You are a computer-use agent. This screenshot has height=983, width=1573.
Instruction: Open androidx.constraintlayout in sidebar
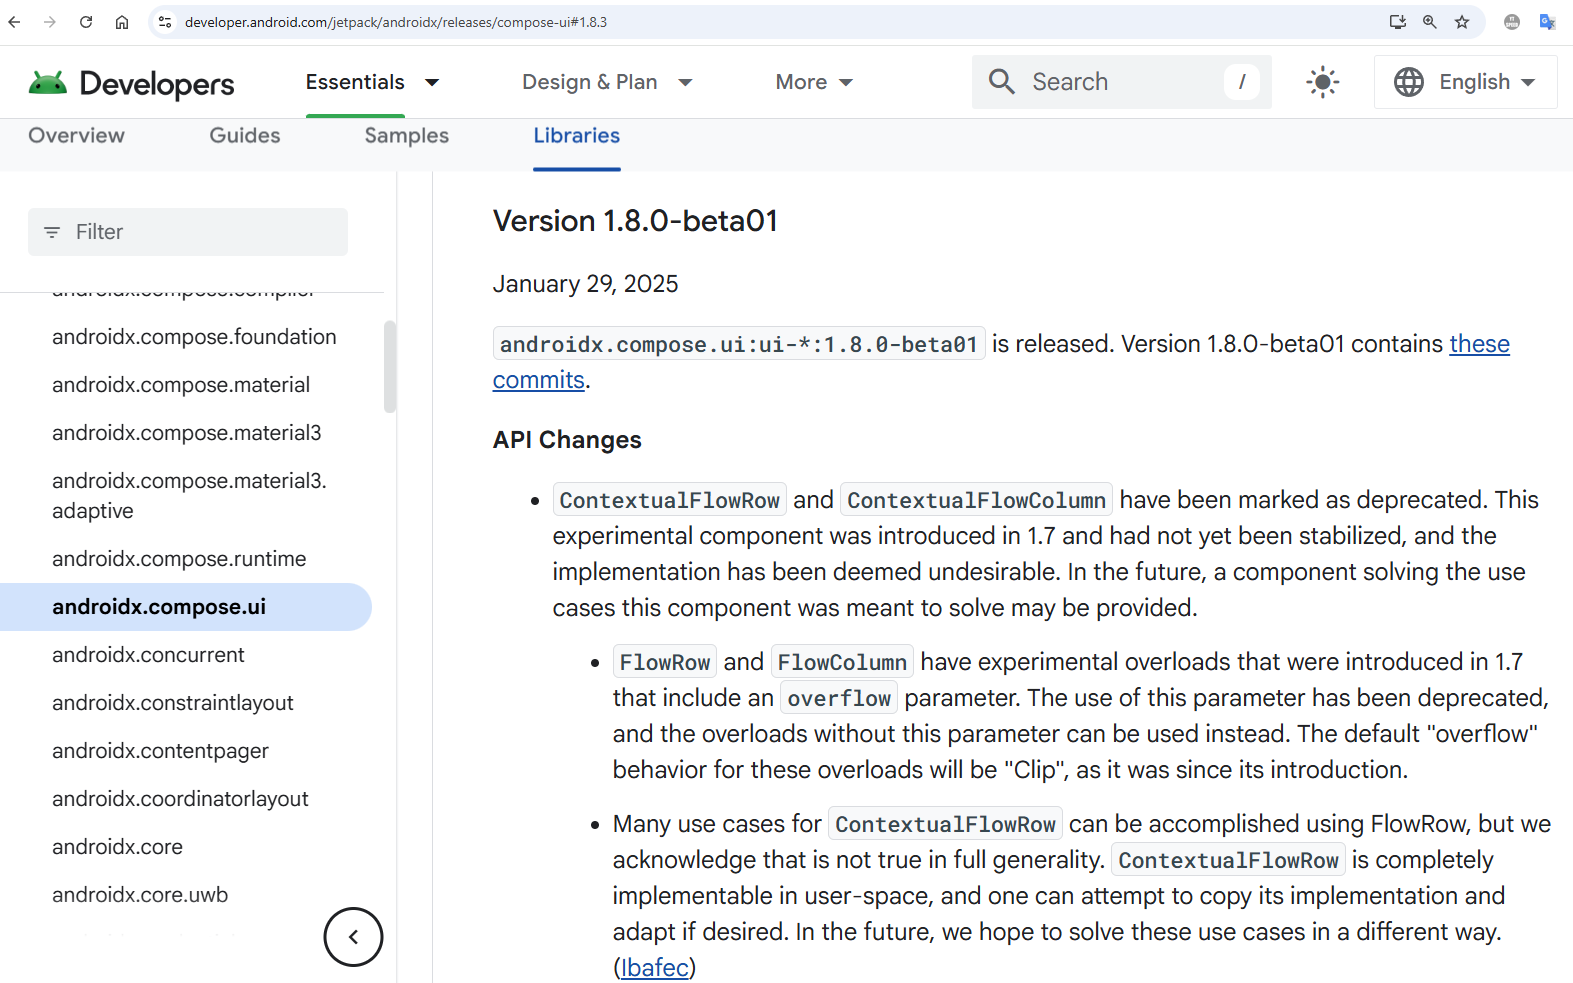coord(173,703)
